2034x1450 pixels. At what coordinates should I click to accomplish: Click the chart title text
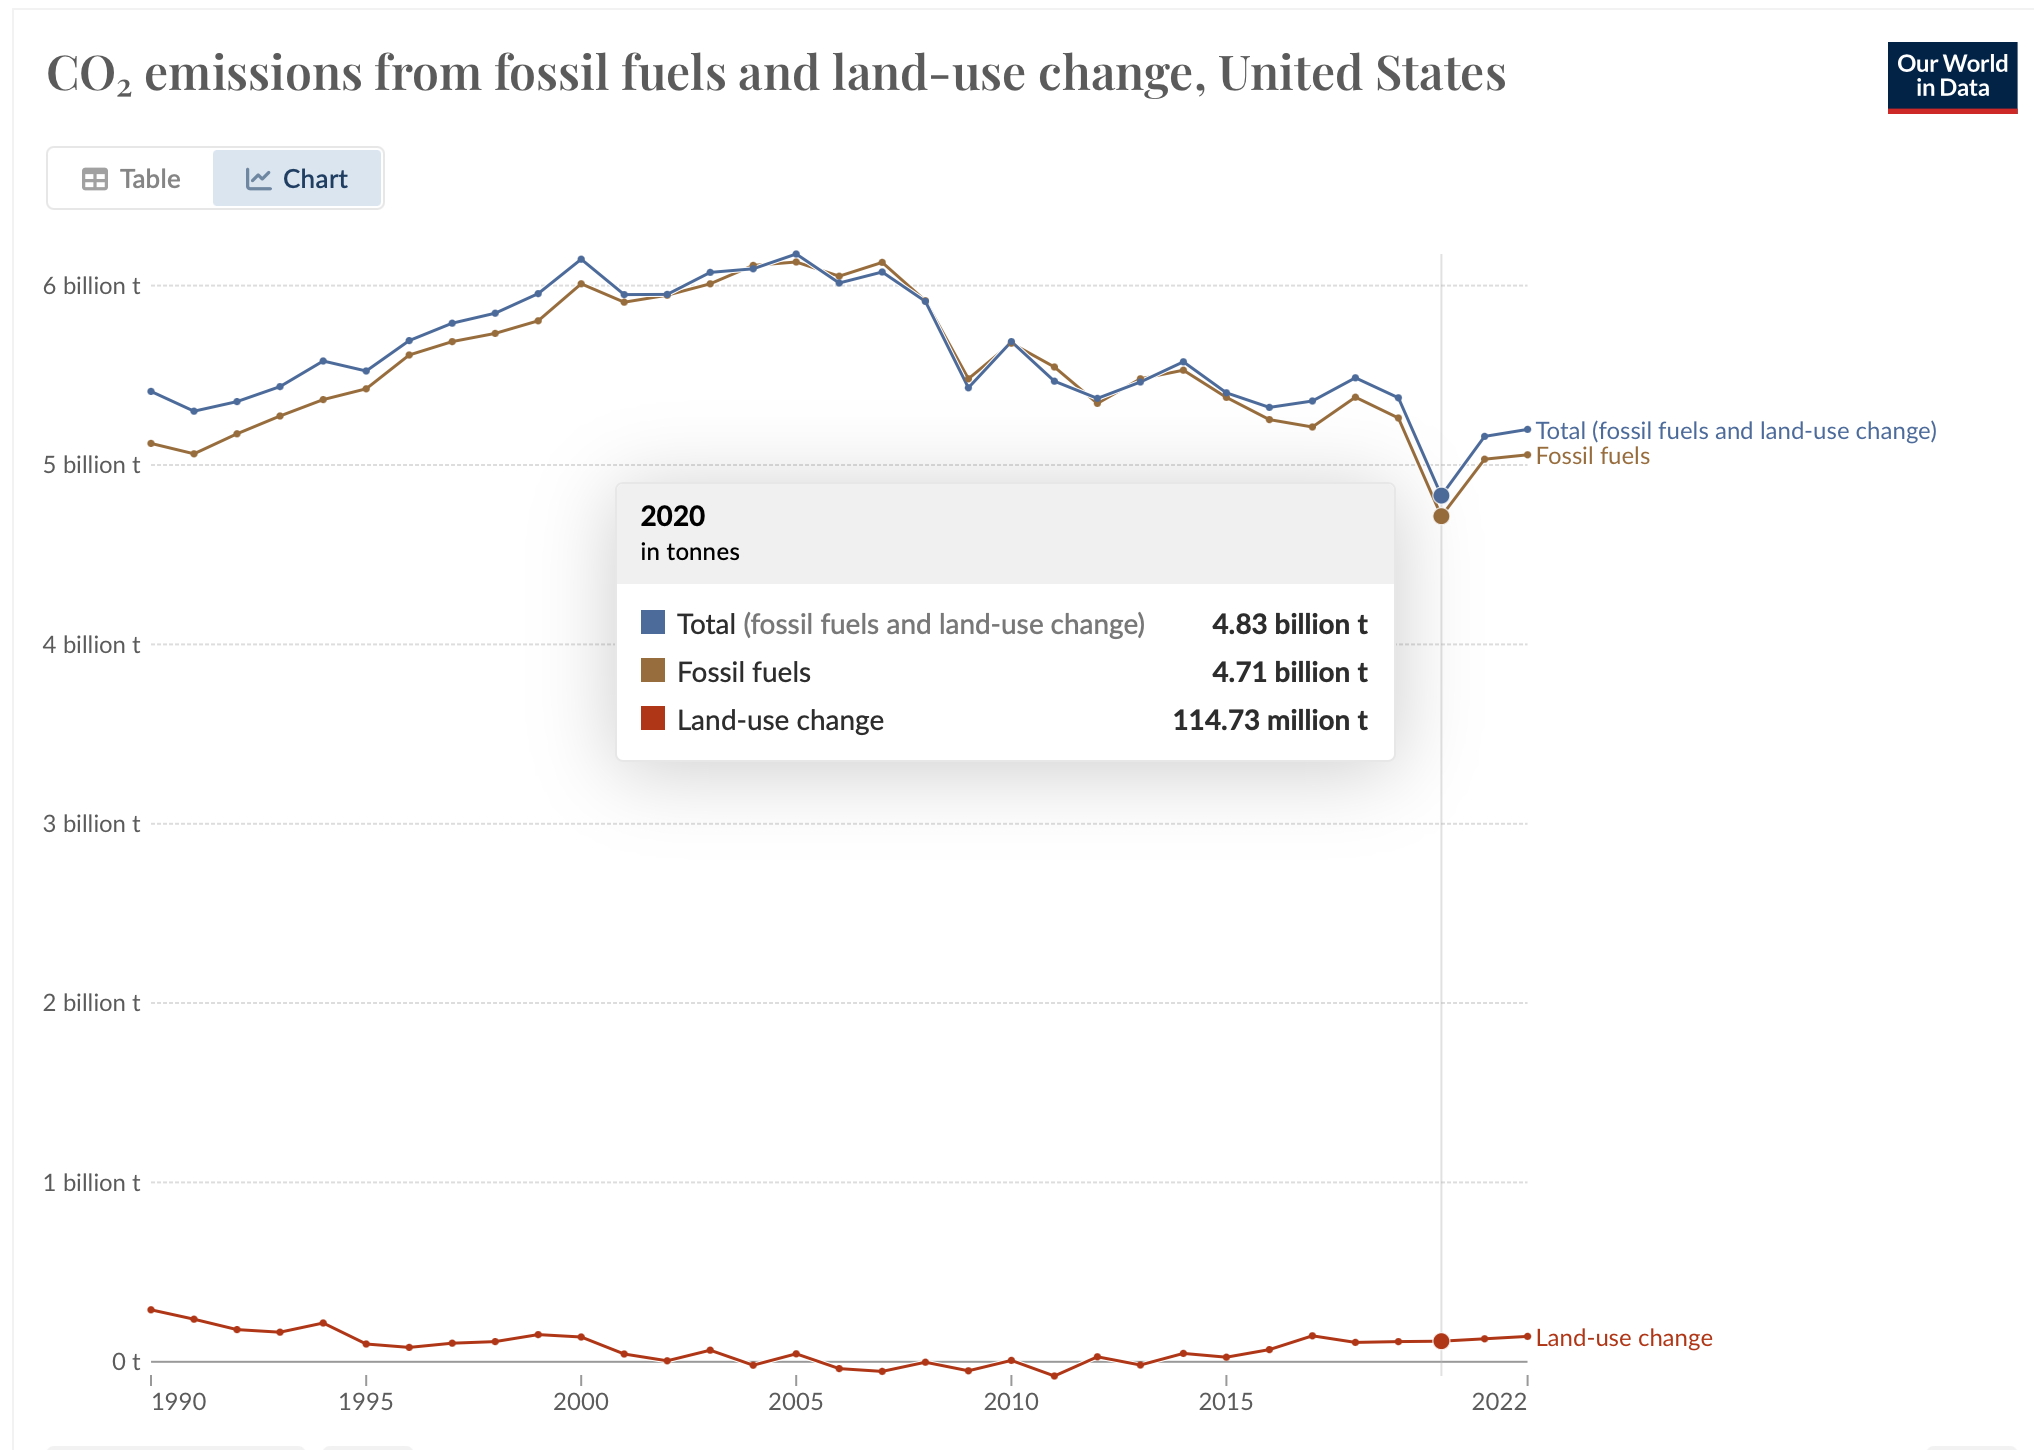(x=776, y=73)
